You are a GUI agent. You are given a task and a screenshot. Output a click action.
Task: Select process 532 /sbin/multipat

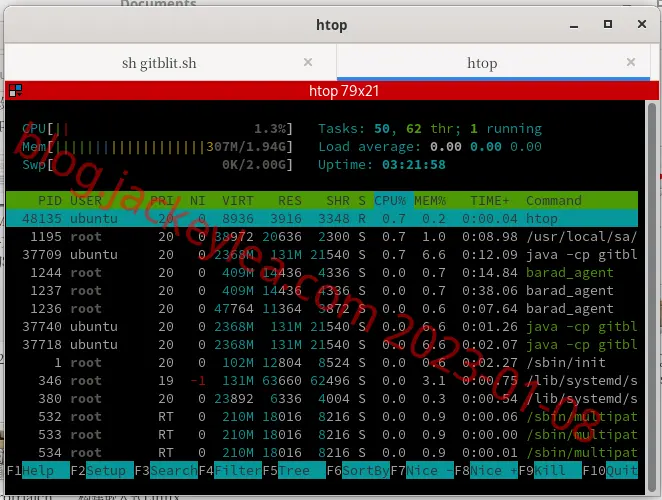tap(322, 417)
